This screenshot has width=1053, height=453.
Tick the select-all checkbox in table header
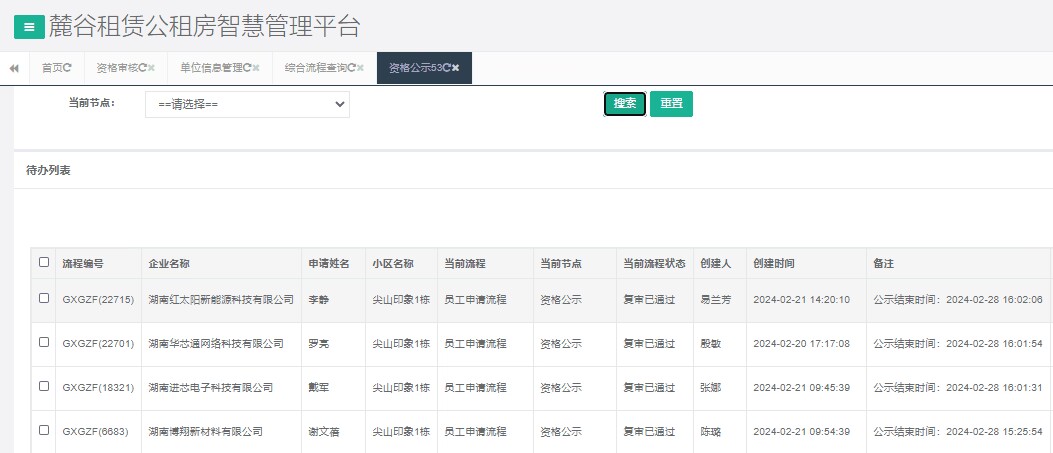(x=43, y=263)
